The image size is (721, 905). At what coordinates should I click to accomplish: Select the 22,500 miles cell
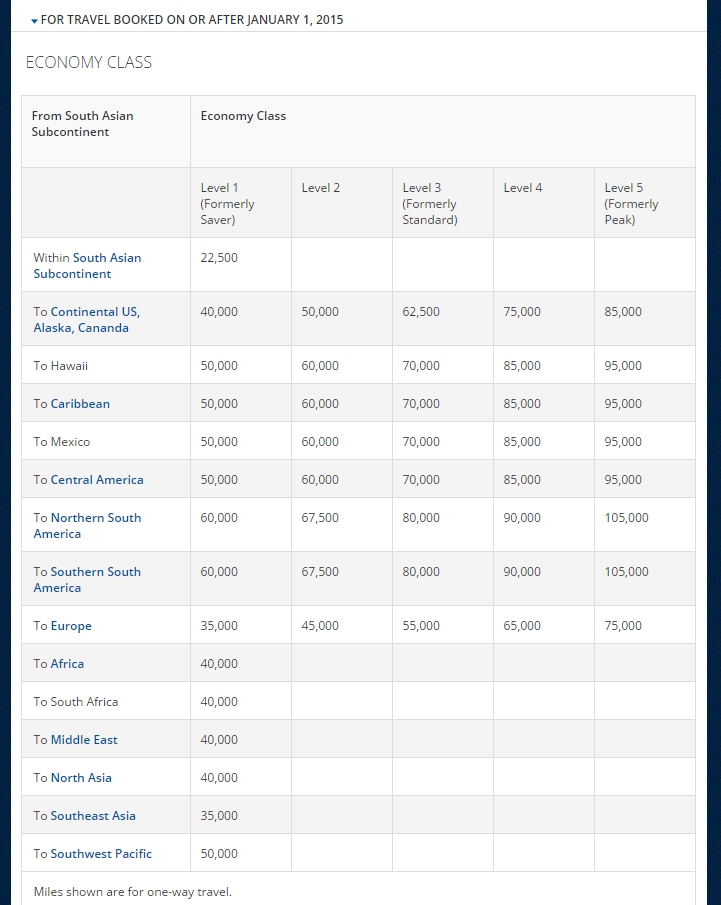pyautogui.click(x=219, y=257)
